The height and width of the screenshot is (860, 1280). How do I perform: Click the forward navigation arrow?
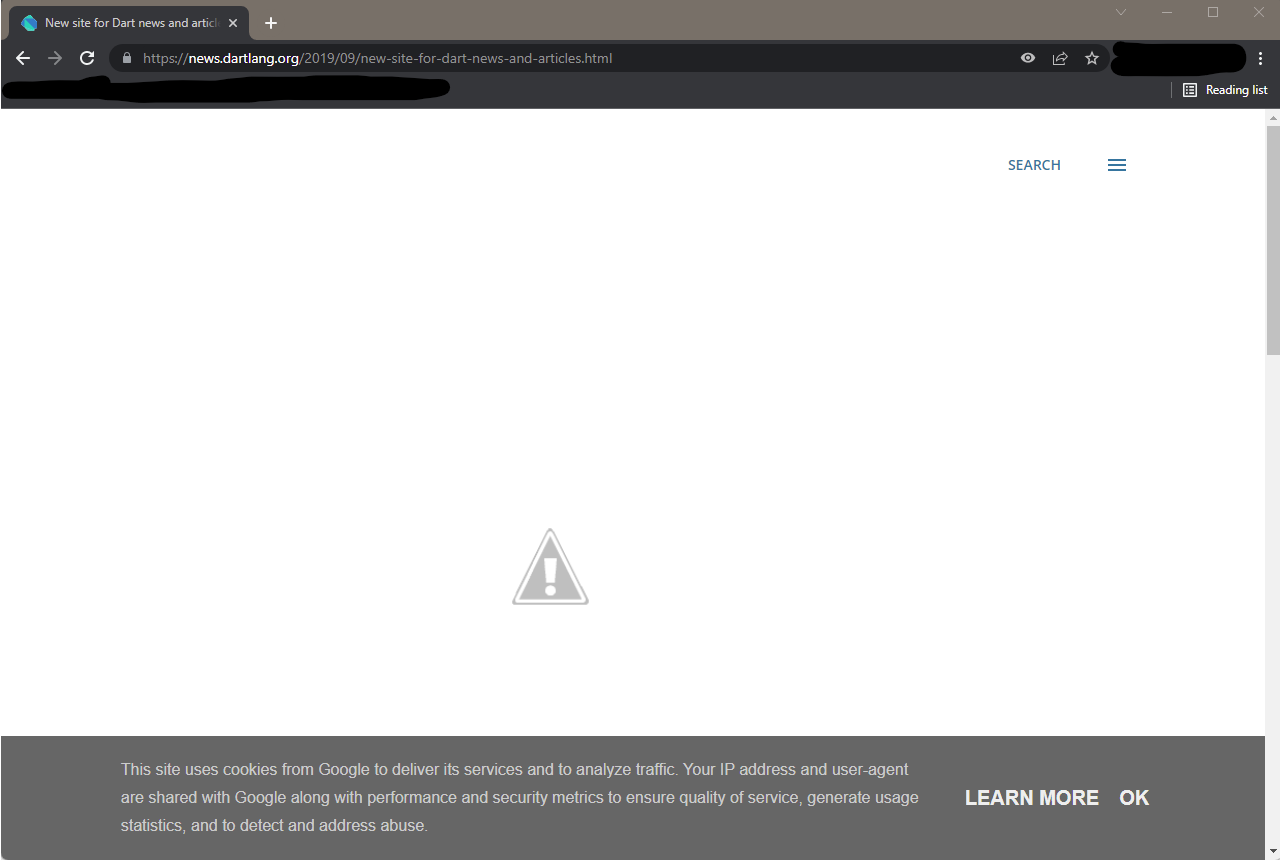click(x=54, y=58)
